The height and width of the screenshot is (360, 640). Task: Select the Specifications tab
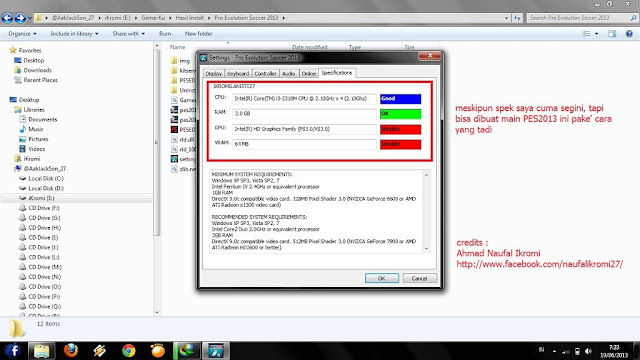[337, 73]
